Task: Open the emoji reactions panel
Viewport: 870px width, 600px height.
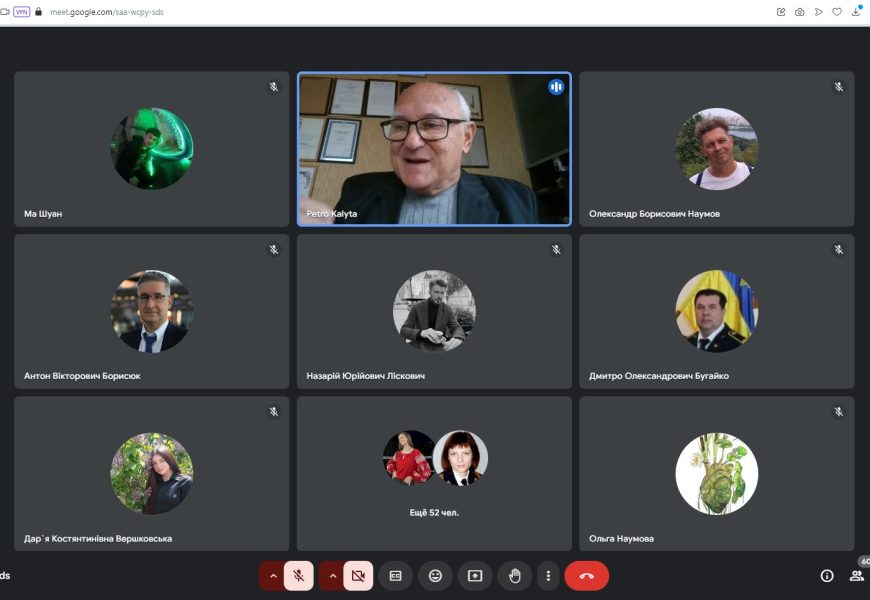Action: pyautogui.click(x=435, y=576)
